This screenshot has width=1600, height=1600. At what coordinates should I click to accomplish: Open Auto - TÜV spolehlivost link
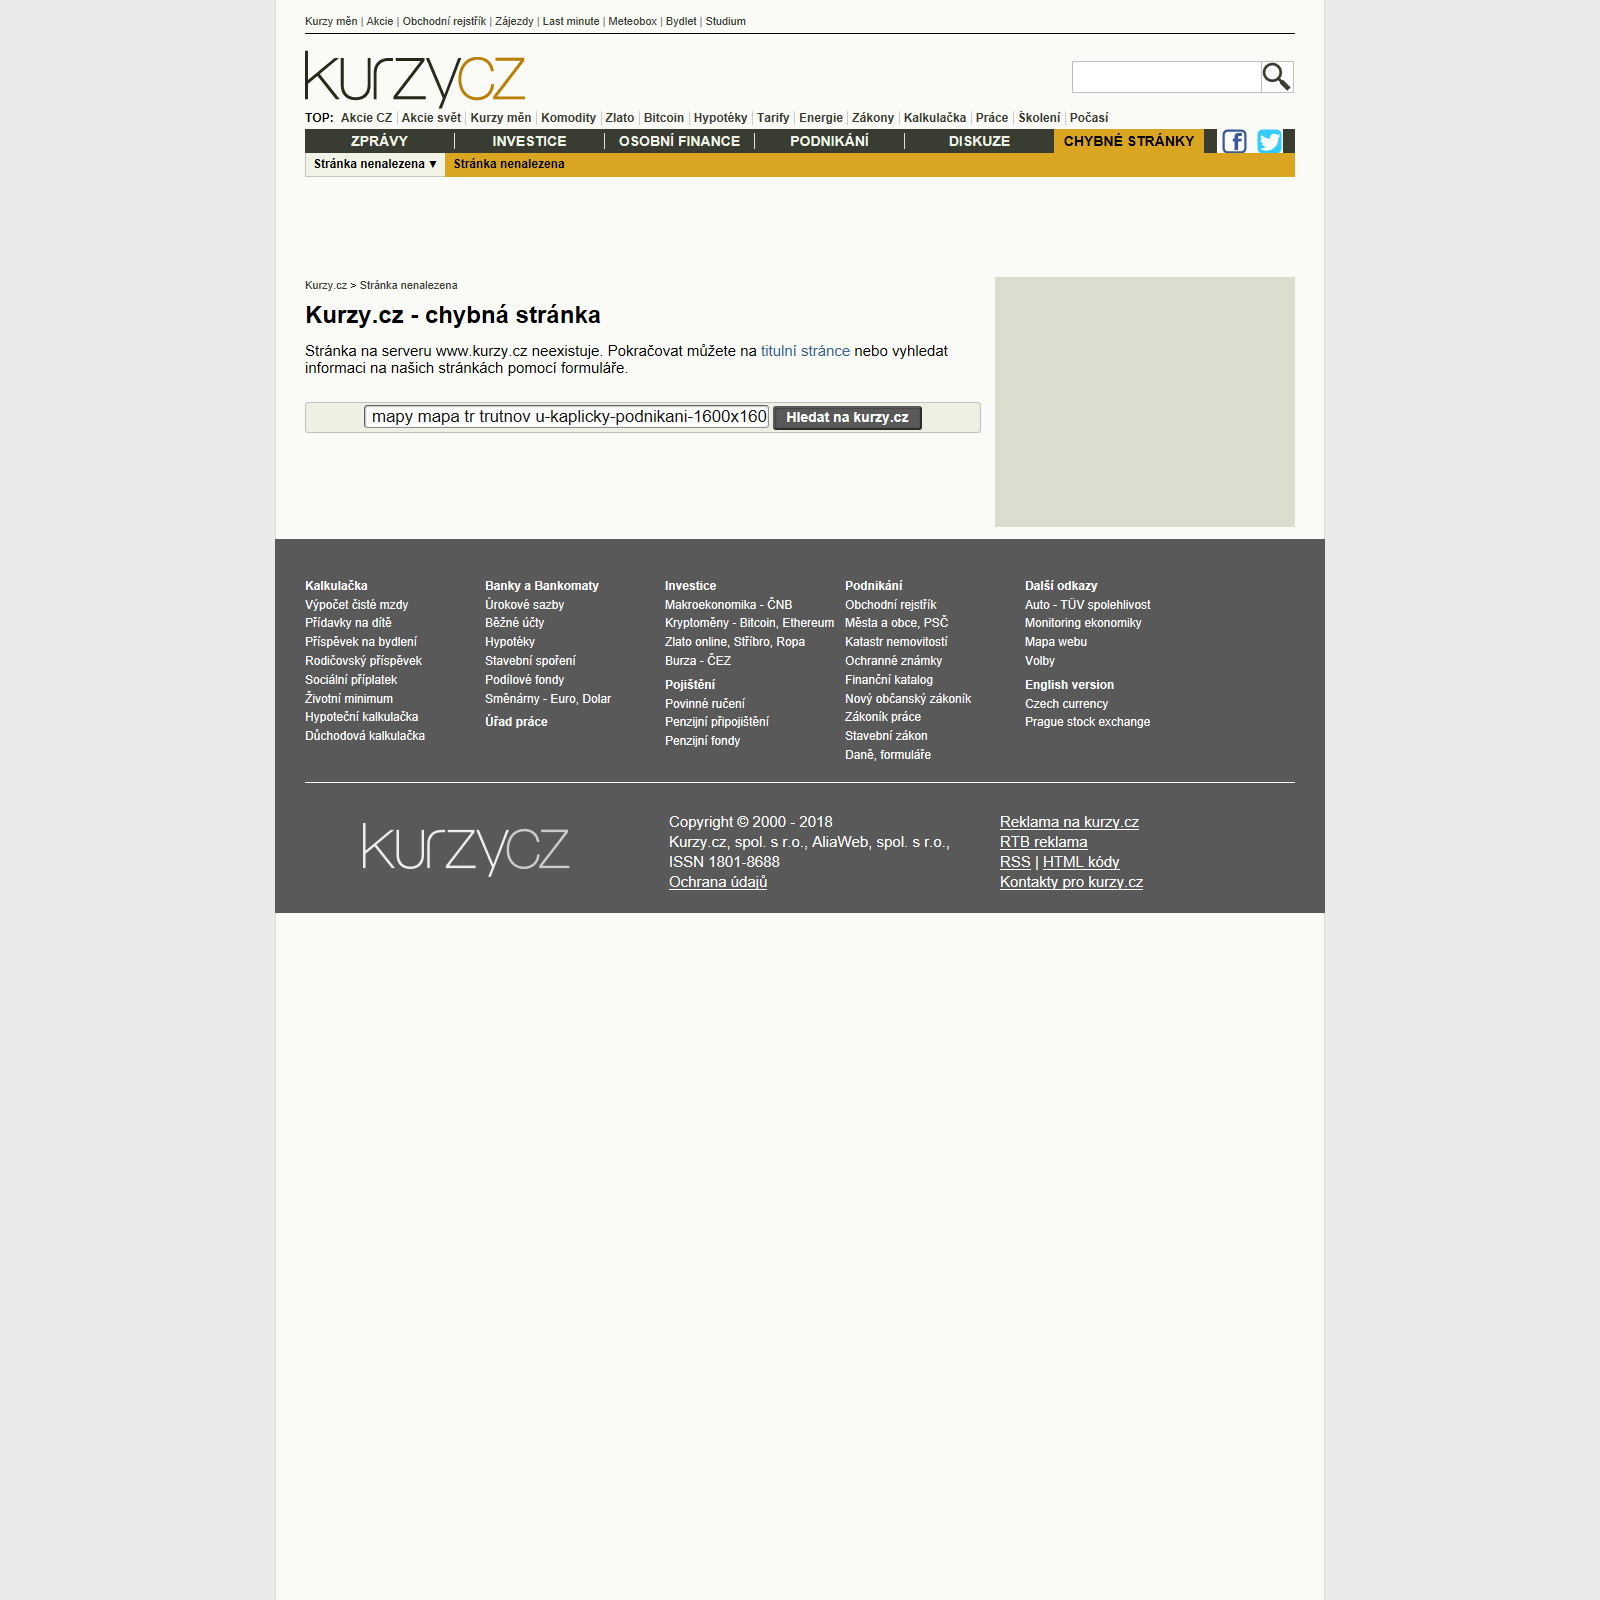(x=1088, y=605)
